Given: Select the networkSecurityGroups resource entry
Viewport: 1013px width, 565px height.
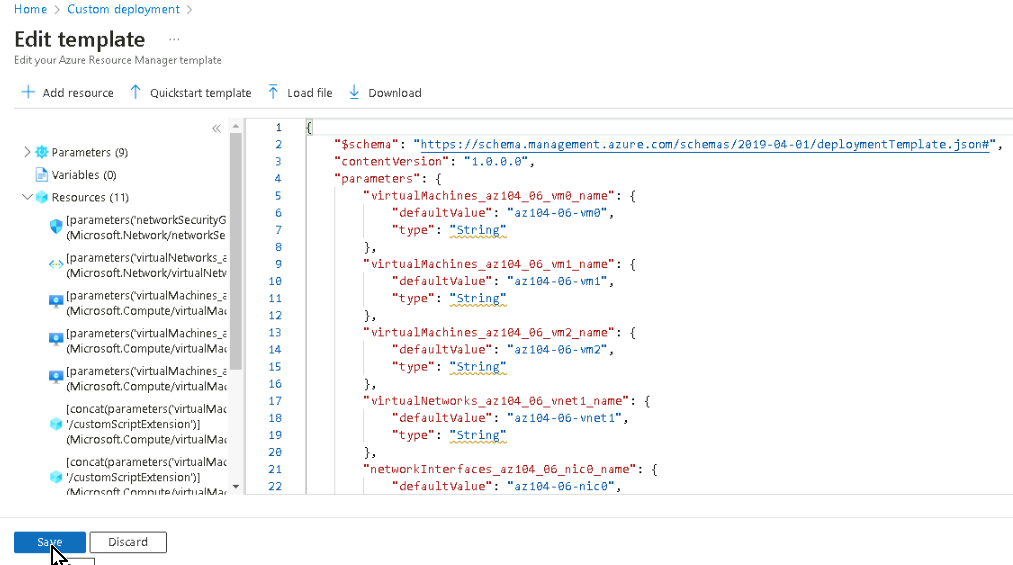Looking at the screenshot, I should pos(146,227).
